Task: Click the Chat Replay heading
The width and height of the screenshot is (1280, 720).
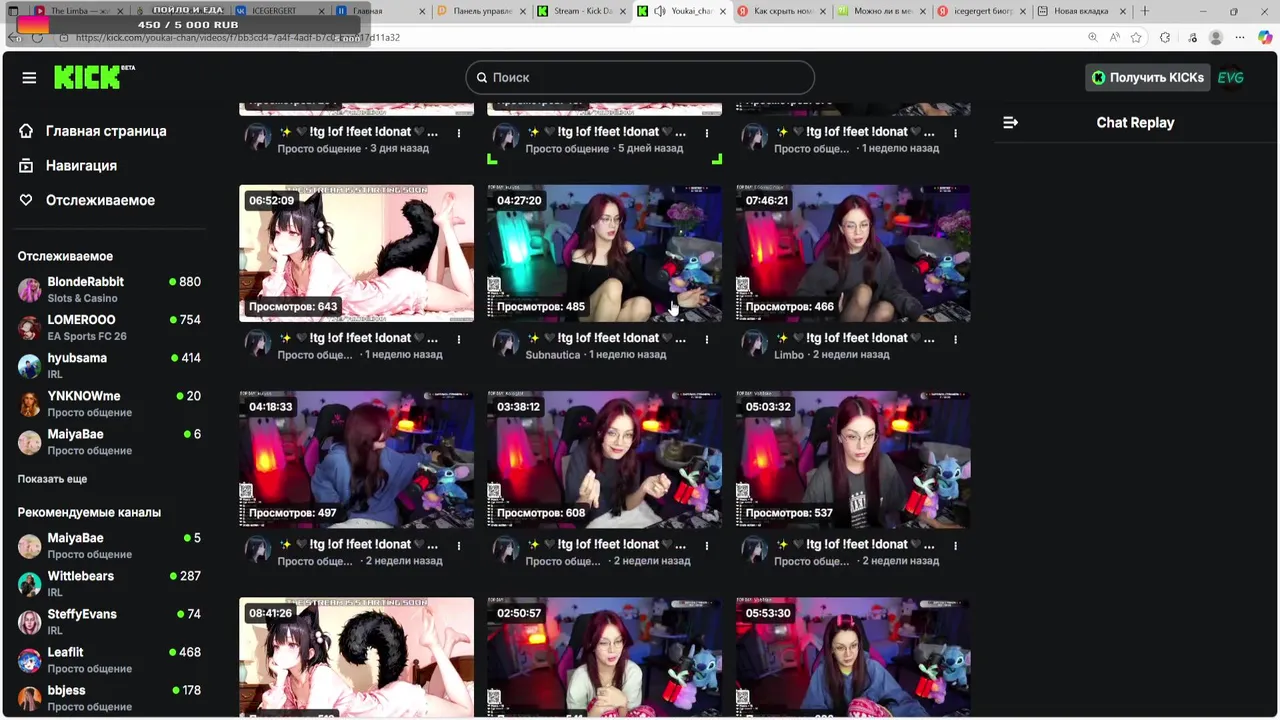Action: 1135,122
